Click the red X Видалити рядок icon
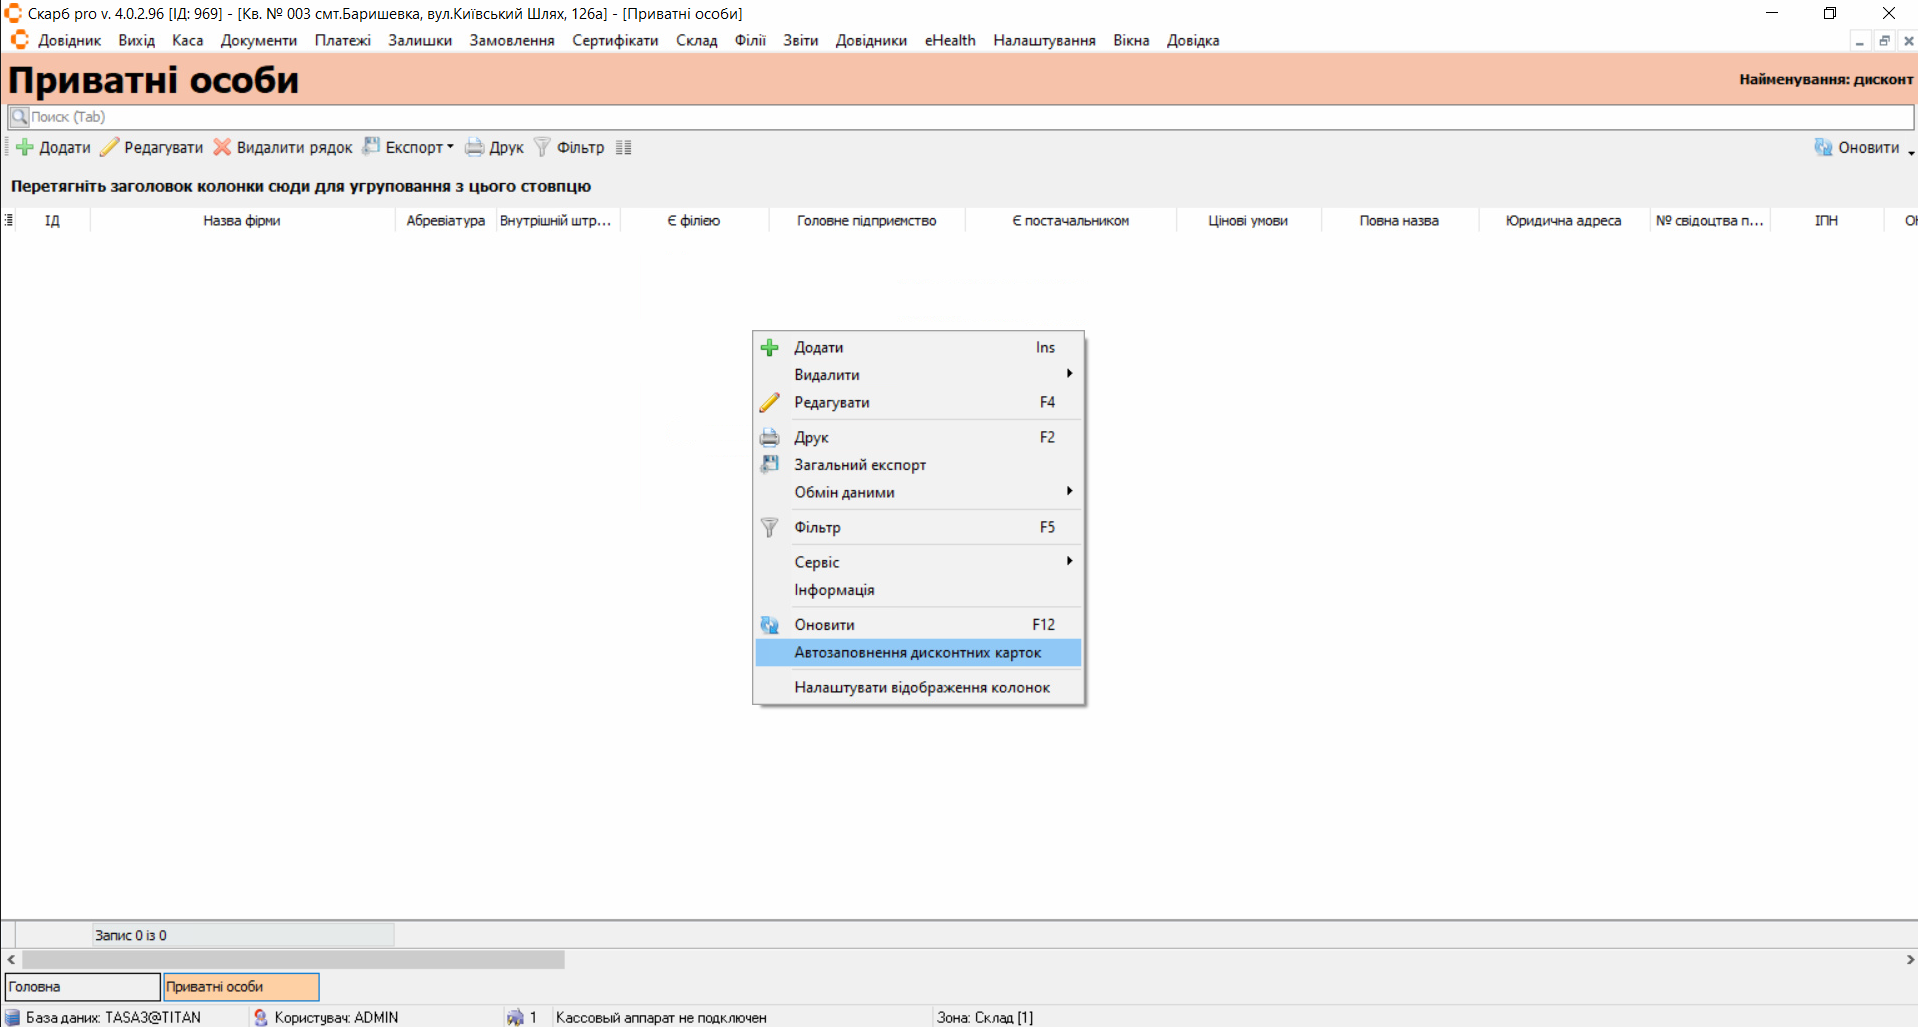The image size is (1918, 1027). pyautogui.click(x=222, y=147)
